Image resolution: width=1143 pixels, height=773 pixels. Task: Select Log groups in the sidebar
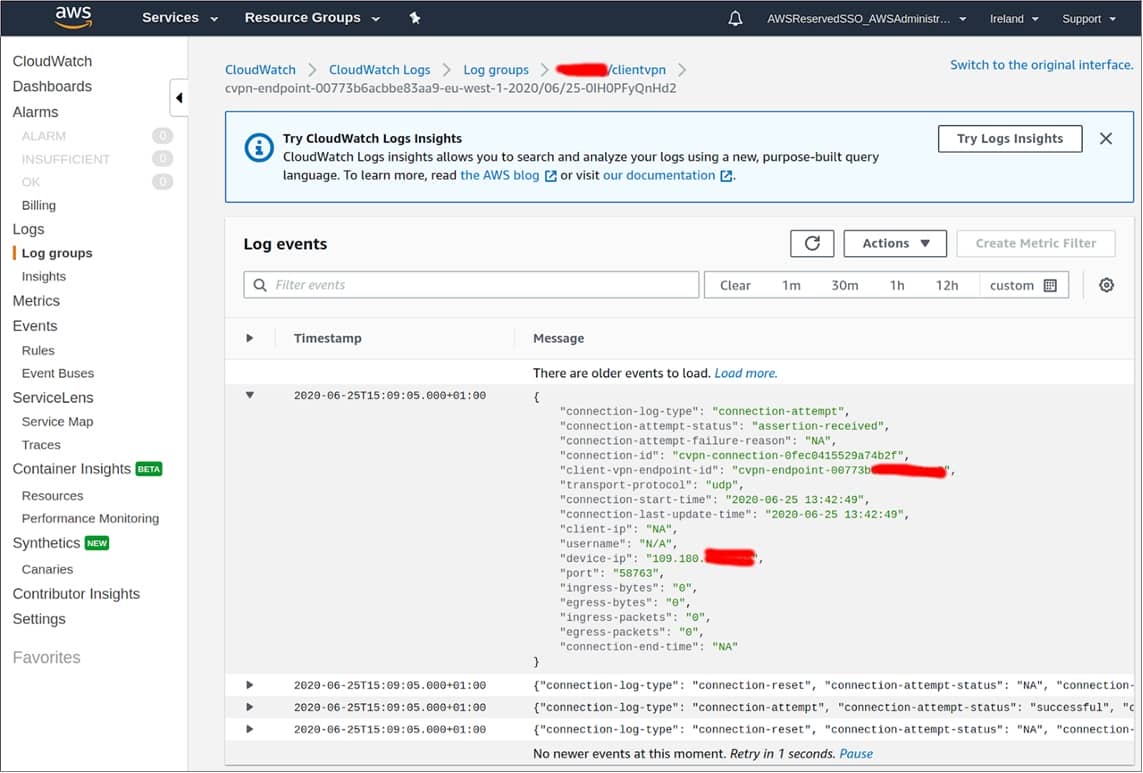click(57, 253)
